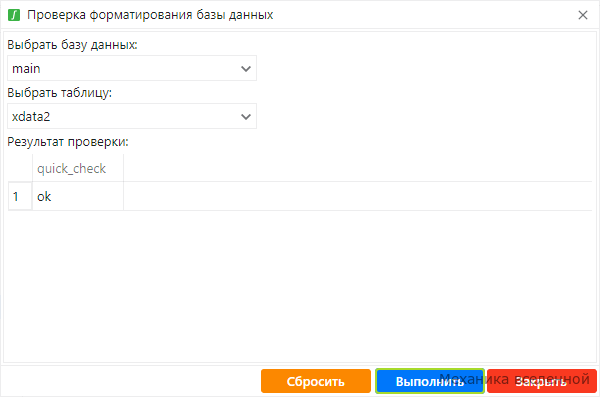Click the Выбрать базу данных label
Viewport: 600px width, 397px height.
tap(72, 45)
